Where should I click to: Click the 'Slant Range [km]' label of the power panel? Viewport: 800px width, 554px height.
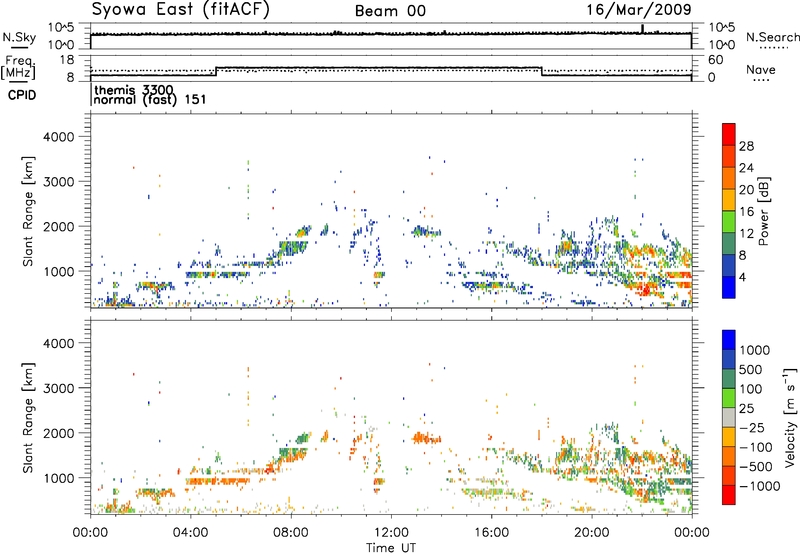coord(28,211)
